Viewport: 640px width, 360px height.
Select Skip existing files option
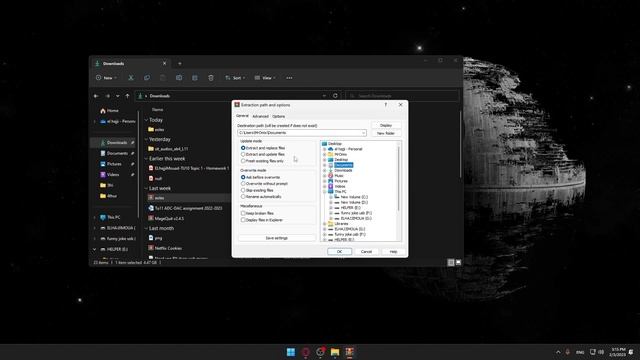pos(243,190)
